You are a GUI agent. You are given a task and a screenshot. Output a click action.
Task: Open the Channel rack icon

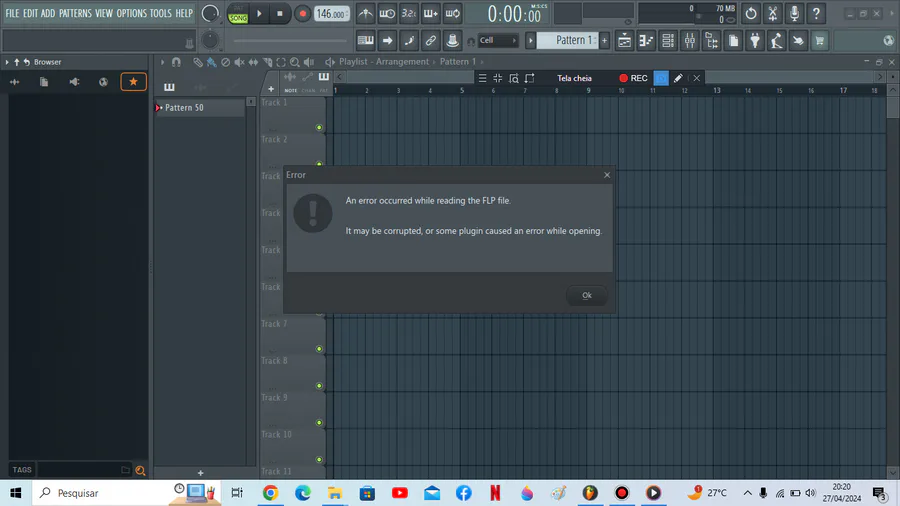[668, 40]
